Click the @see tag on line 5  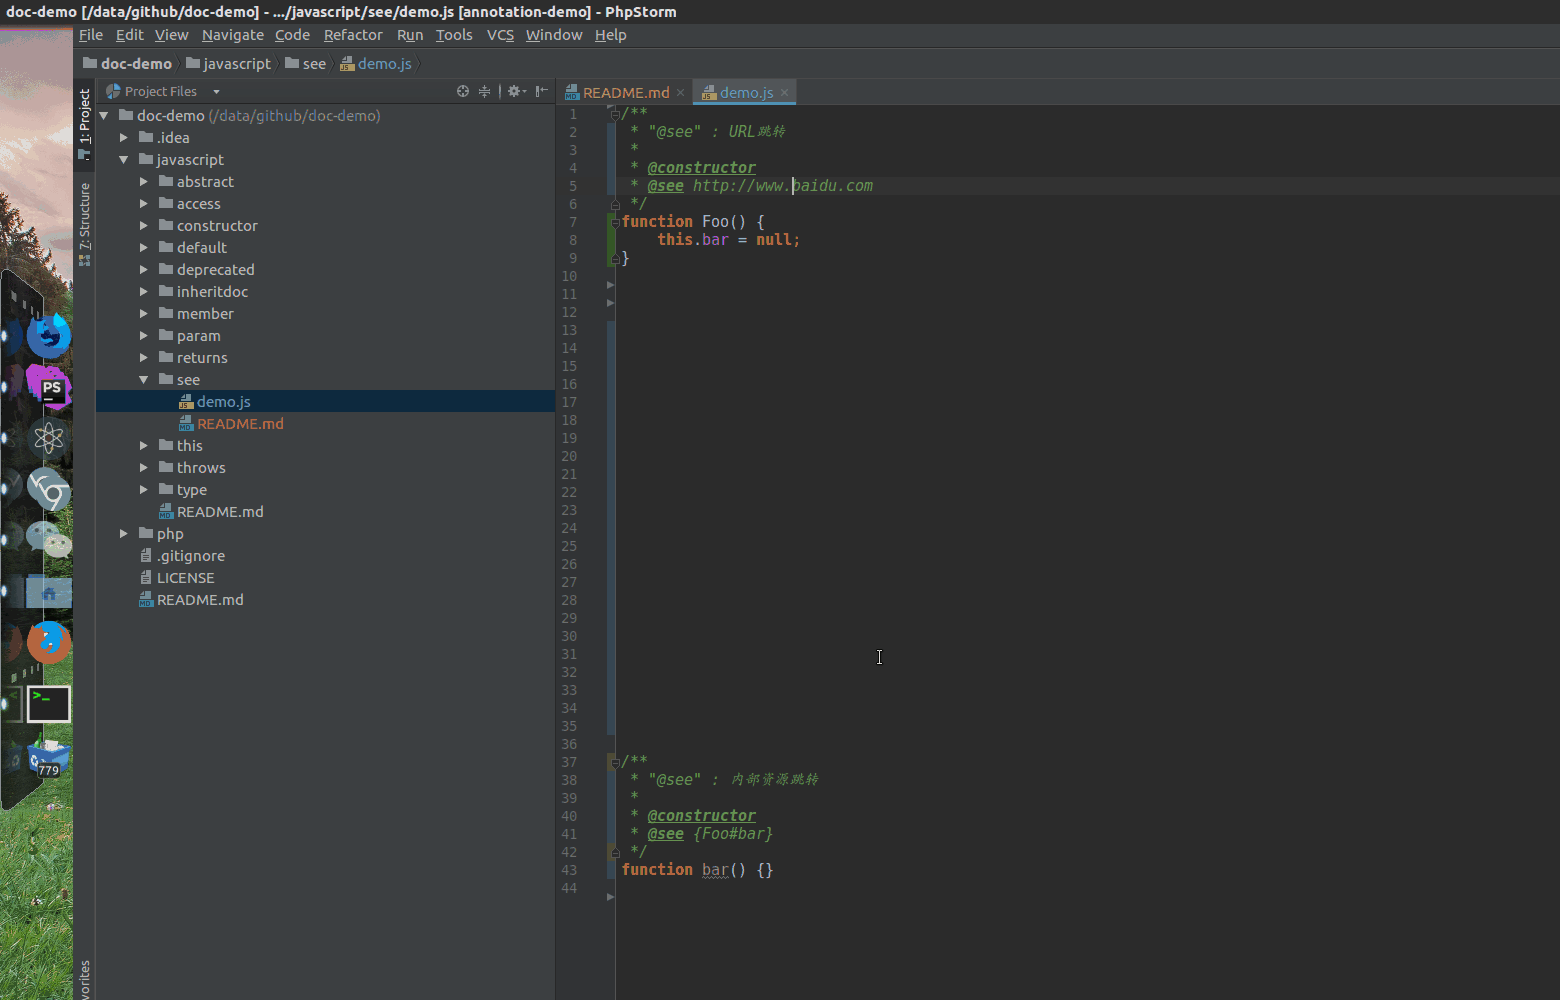point(665,186)
